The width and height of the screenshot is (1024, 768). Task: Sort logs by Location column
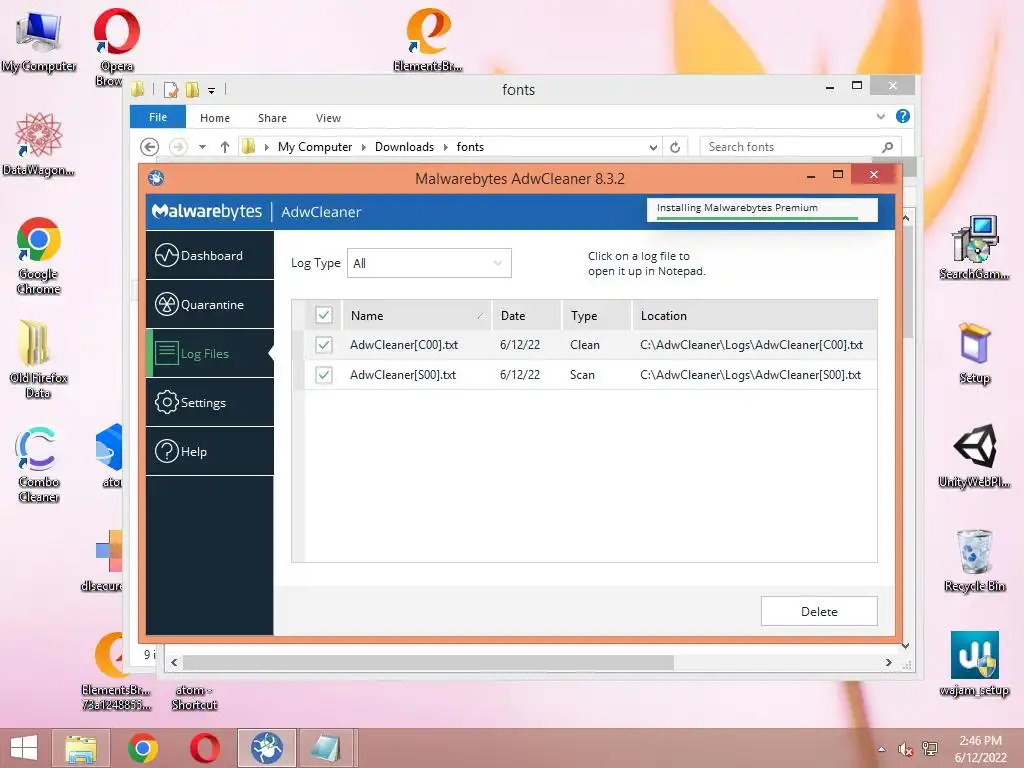755,315
